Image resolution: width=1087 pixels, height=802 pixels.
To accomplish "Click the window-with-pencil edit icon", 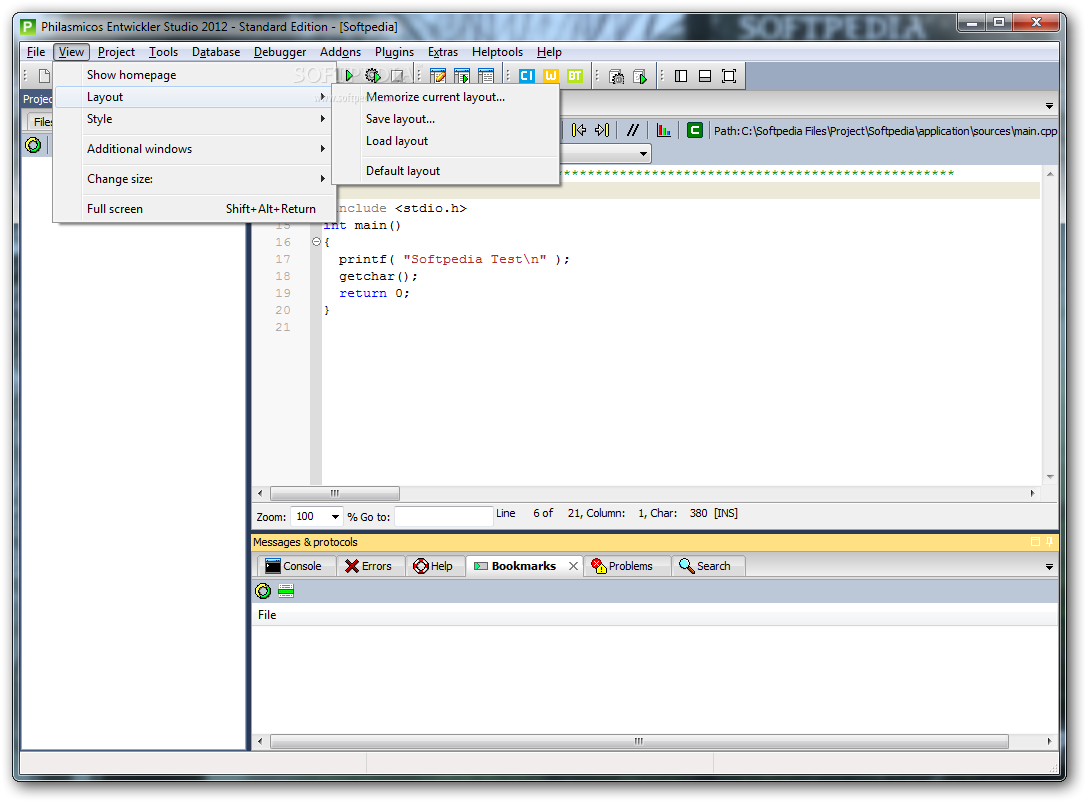I will coord(438,76).
